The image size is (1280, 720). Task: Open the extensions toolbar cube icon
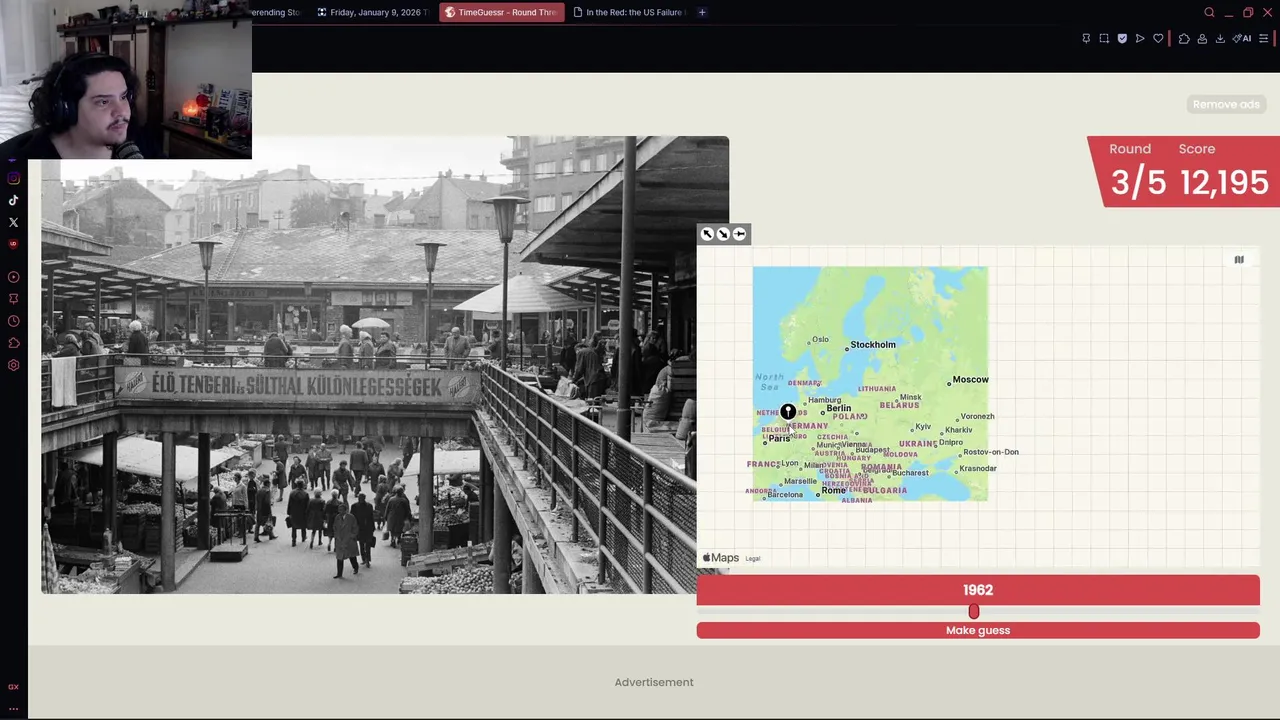(x=1184, y=39)
